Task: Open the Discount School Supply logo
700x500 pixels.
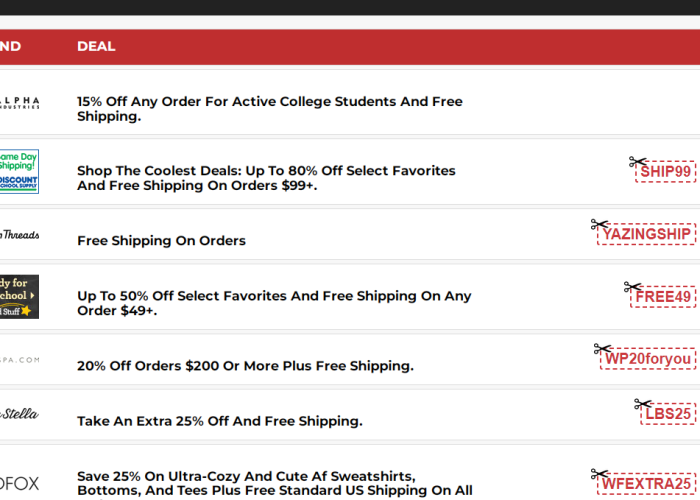Action: click(x=19, y=171)
